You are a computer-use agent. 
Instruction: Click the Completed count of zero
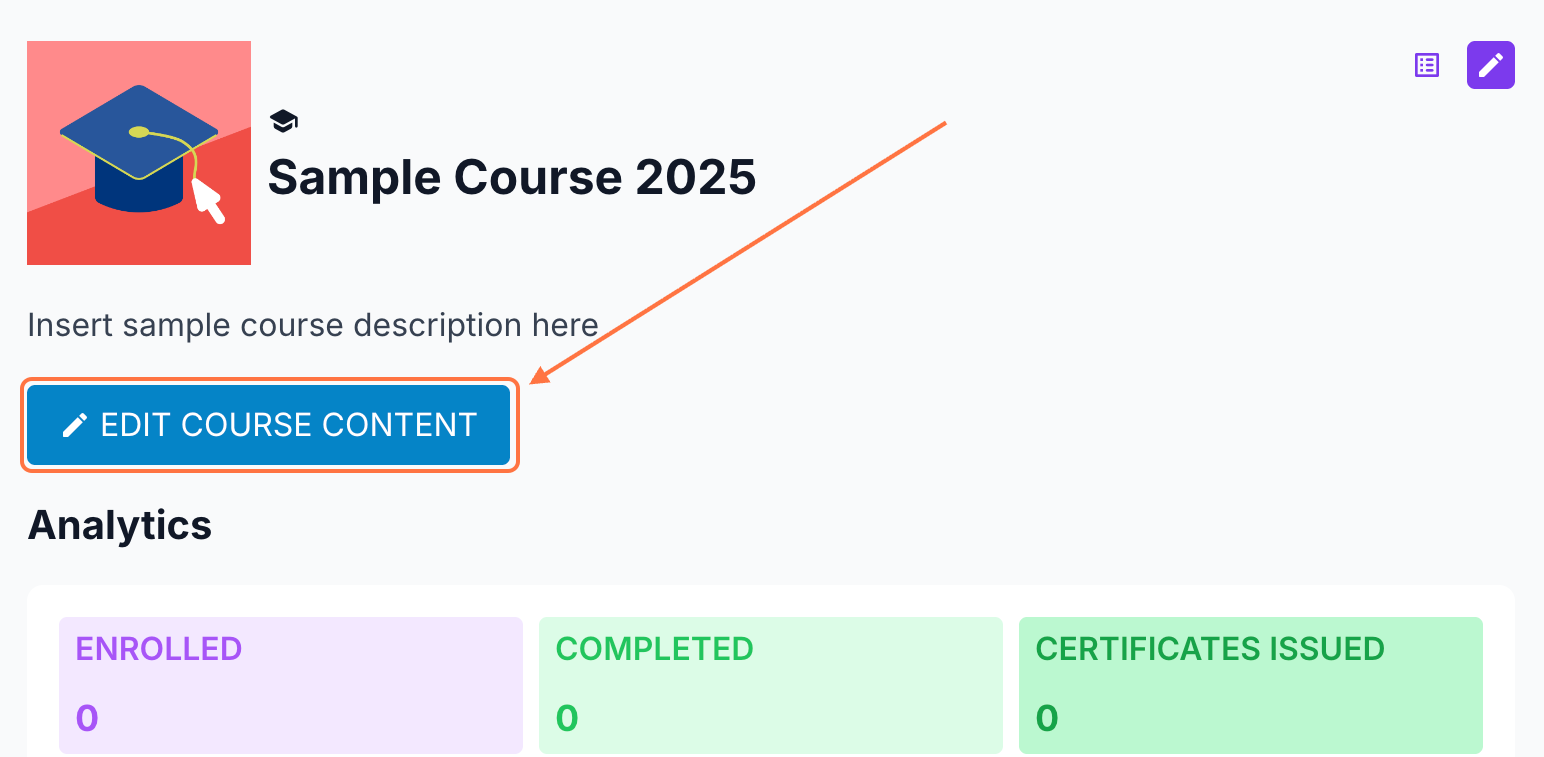(567, 718)
